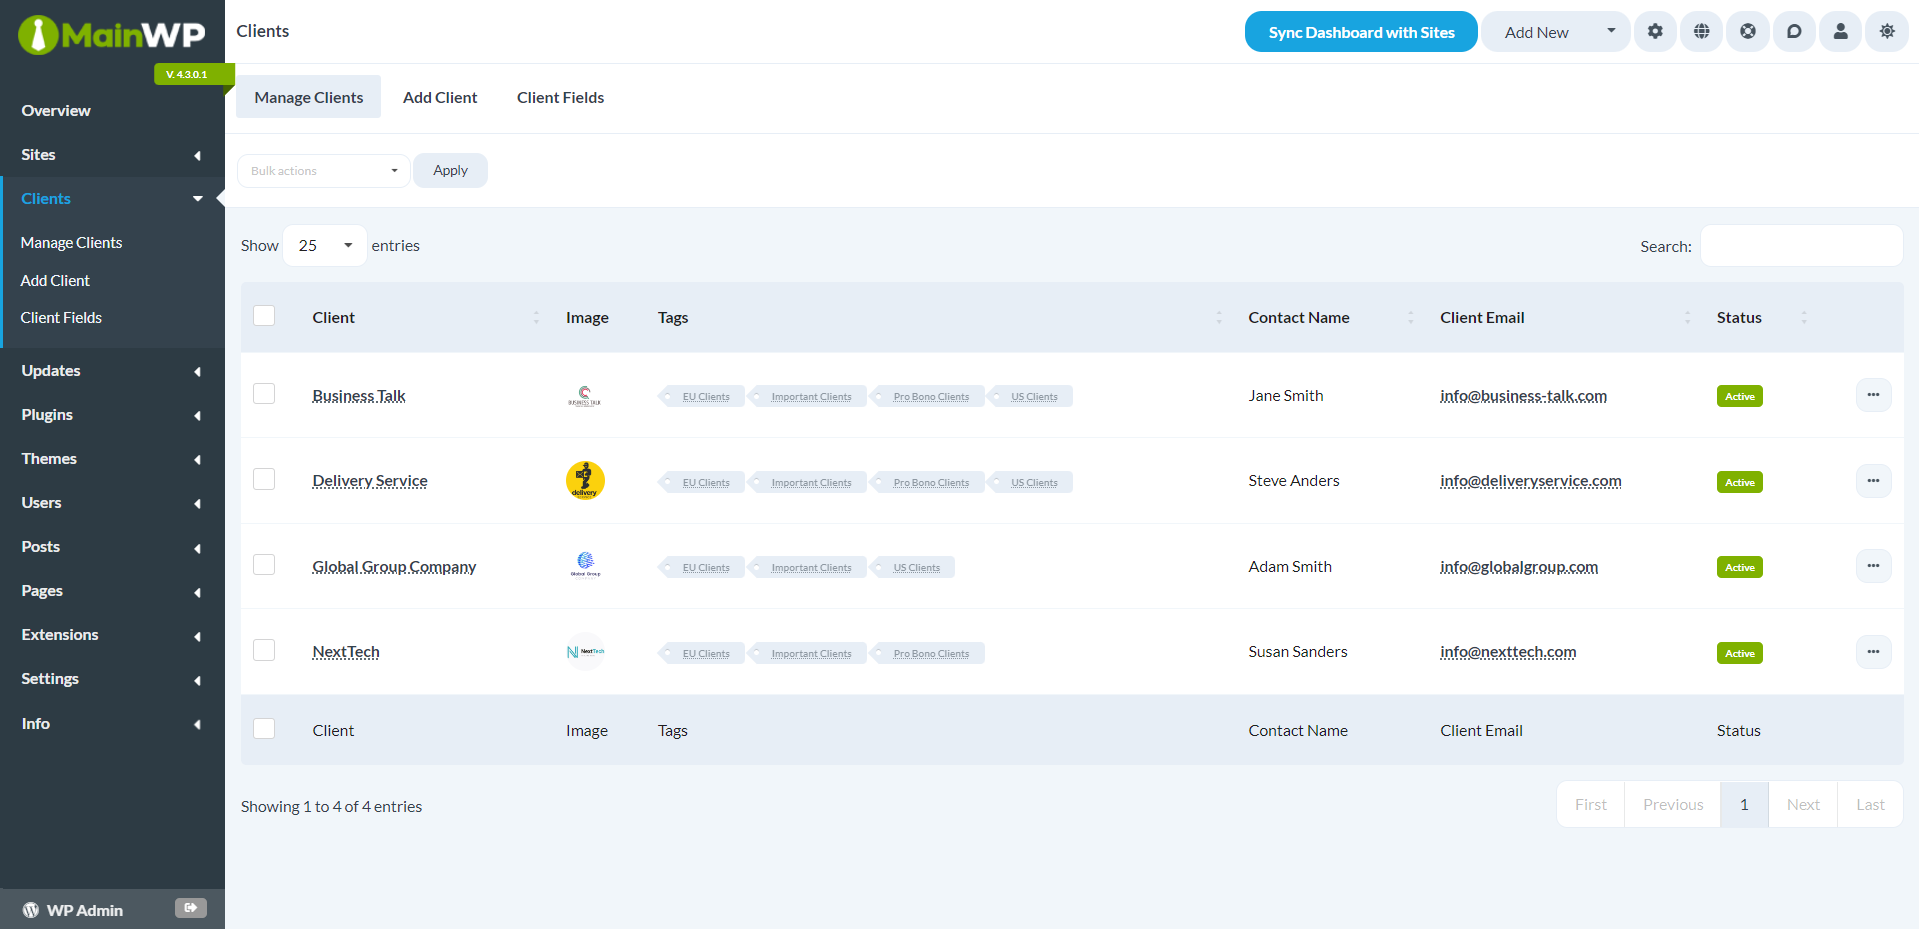Open the MainWP settings gear icon
1919x929 pixels.
1655,31
